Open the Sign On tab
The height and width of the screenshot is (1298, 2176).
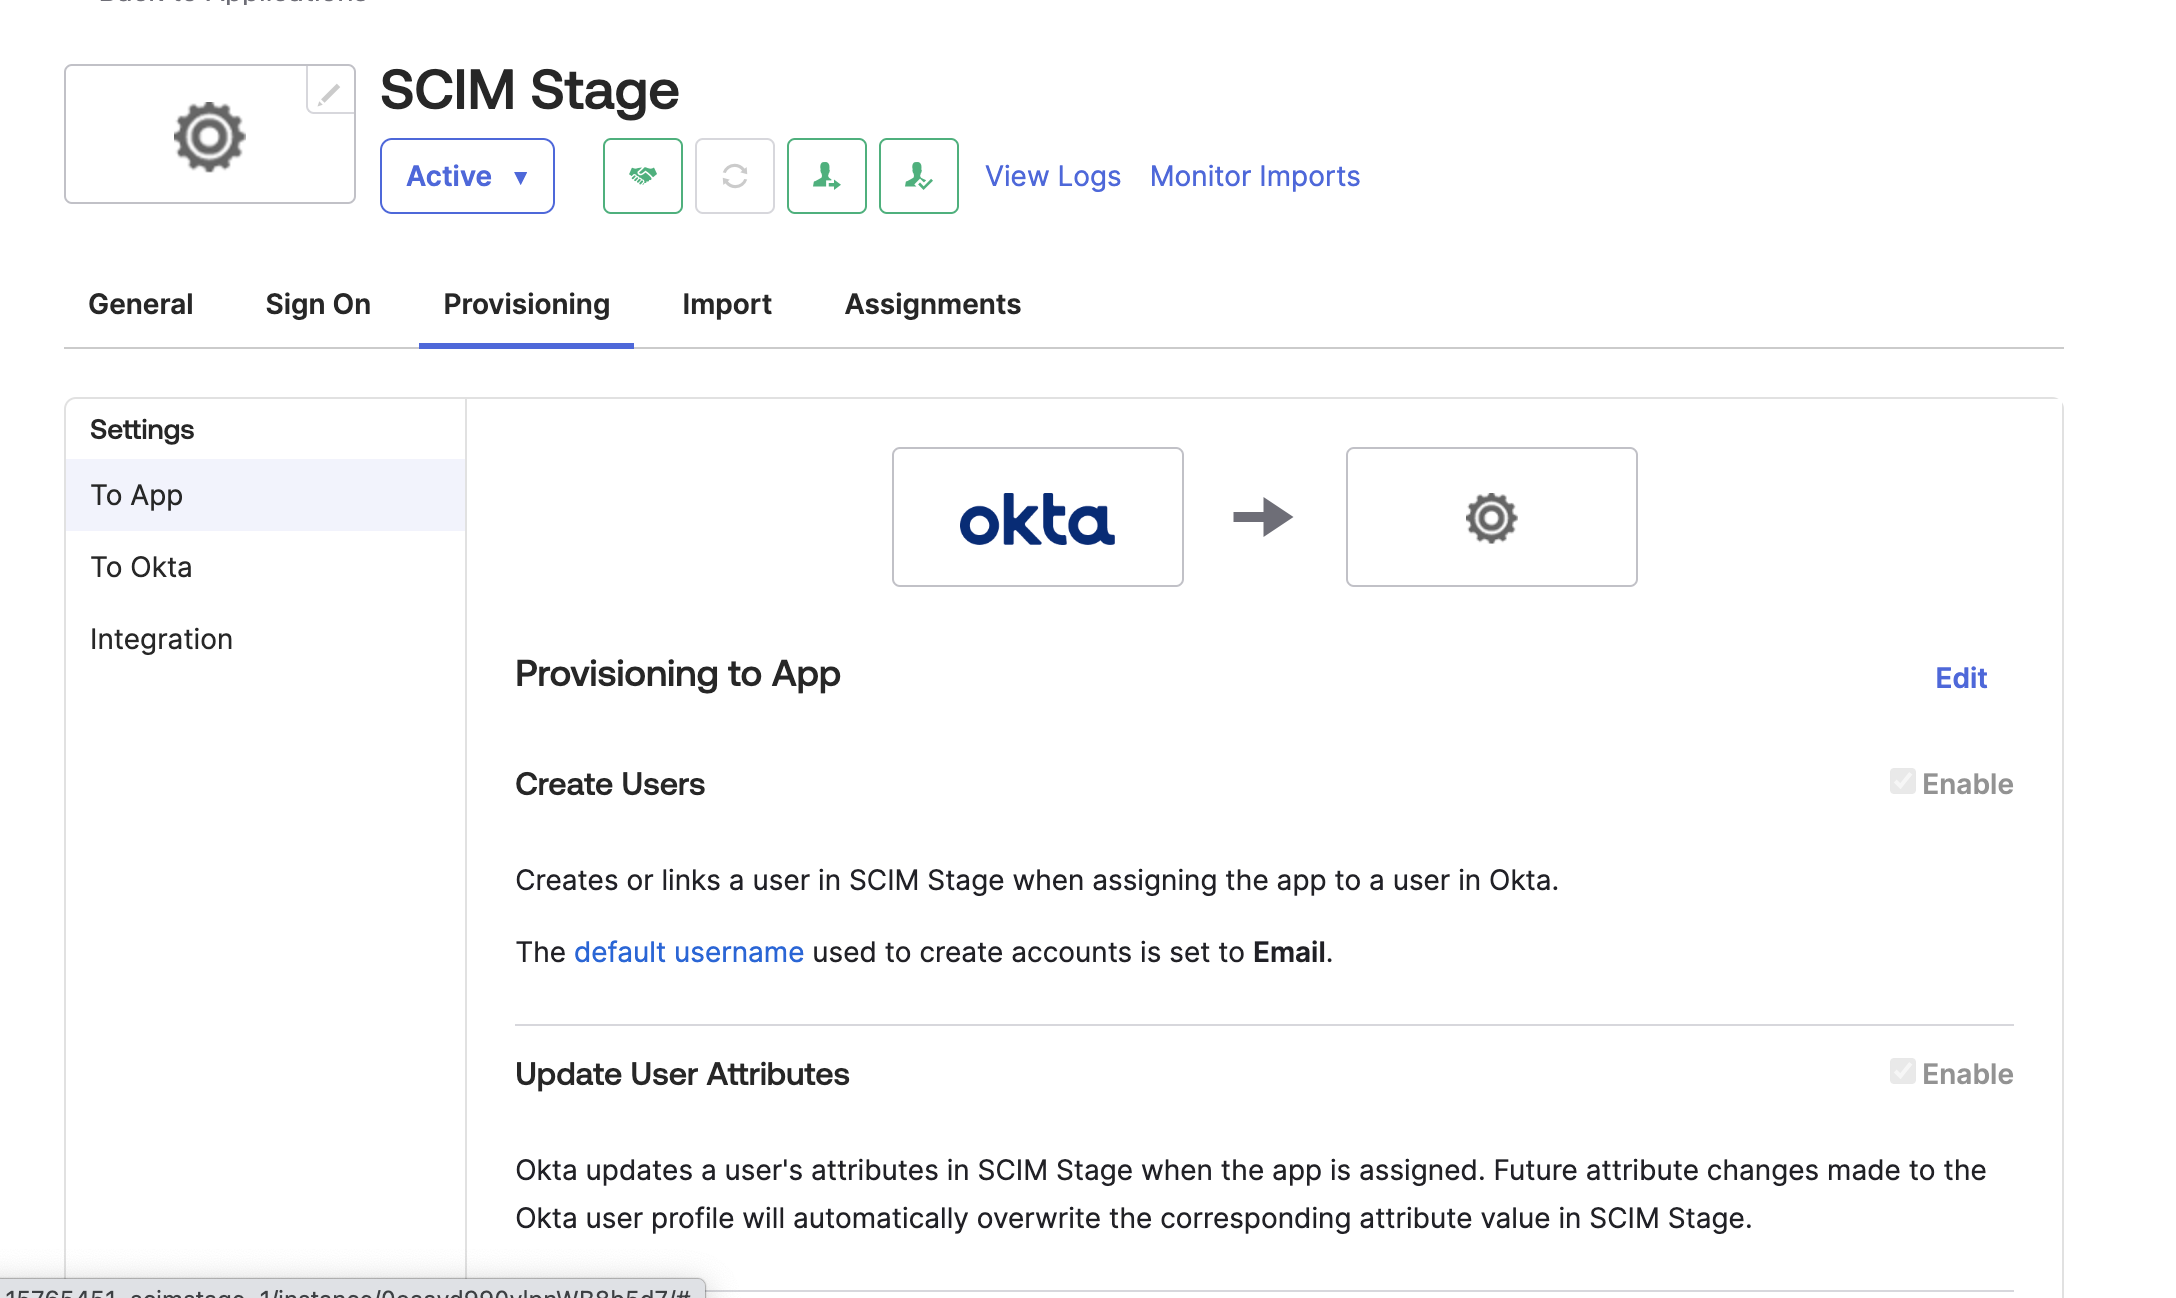[x=318, y=304]
